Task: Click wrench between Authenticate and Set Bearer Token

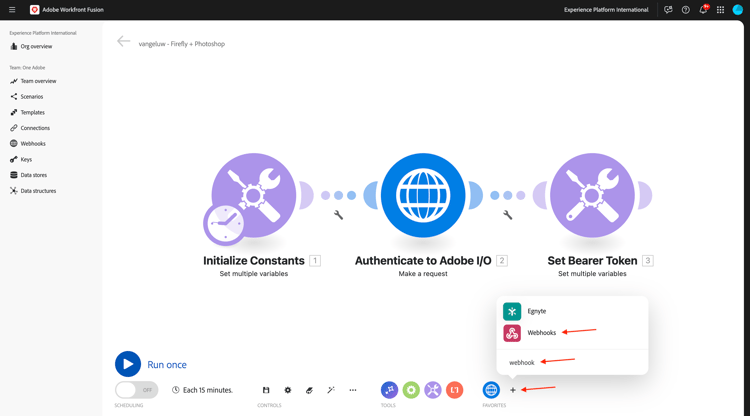Action: [x=507, y=215]
